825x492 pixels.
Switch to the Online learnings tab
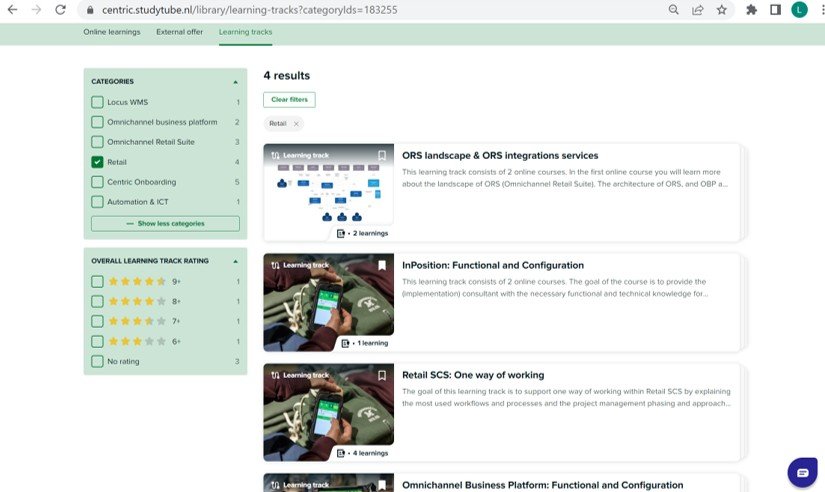[113, 32]
